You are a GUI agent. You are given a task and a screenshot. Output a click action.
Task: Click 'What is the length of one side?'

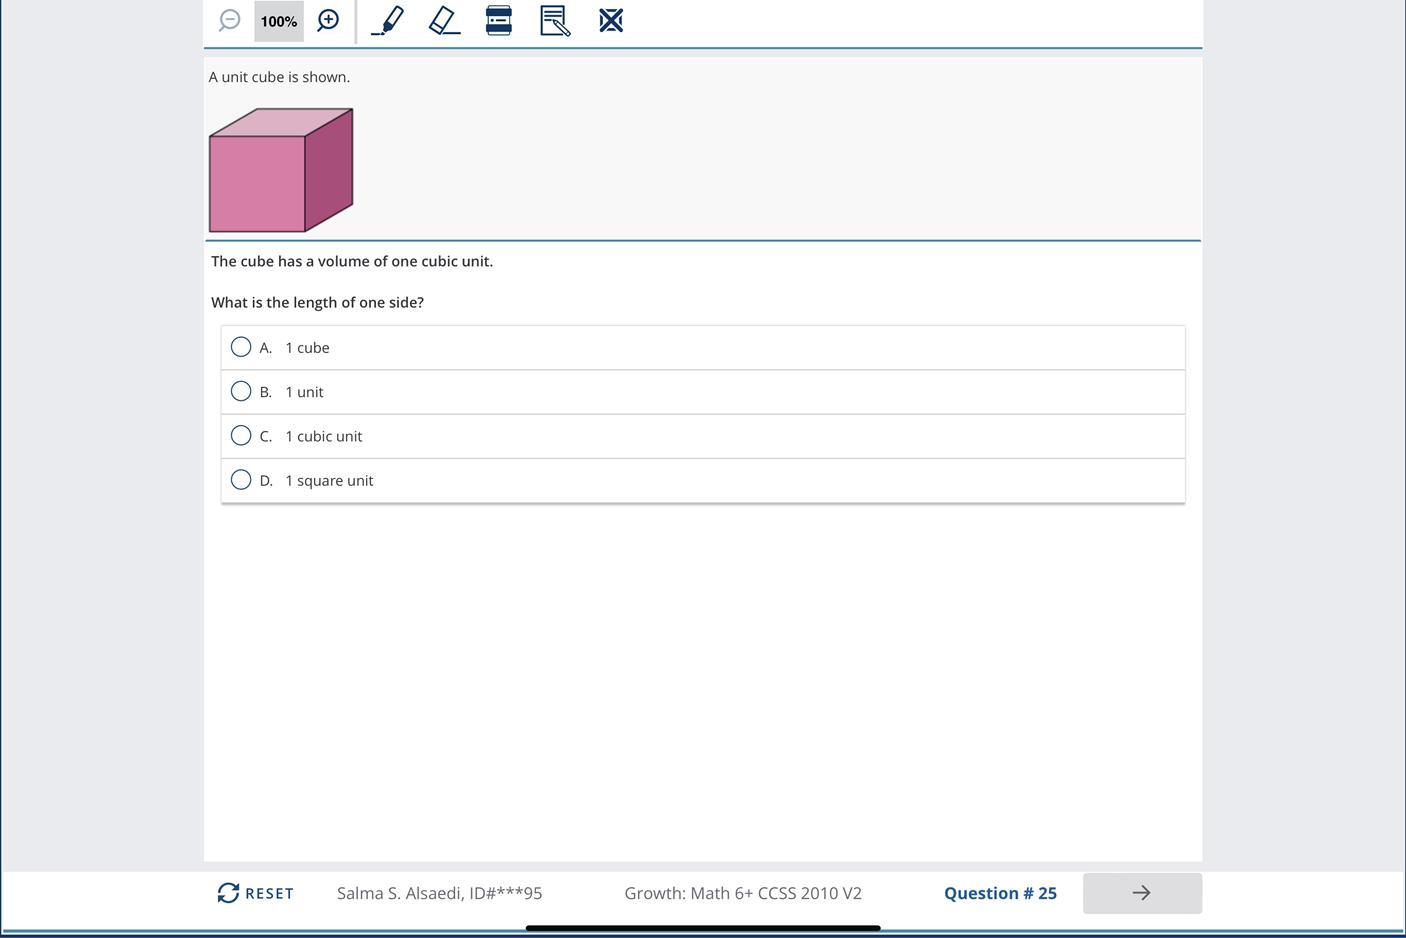coord(317,302)
